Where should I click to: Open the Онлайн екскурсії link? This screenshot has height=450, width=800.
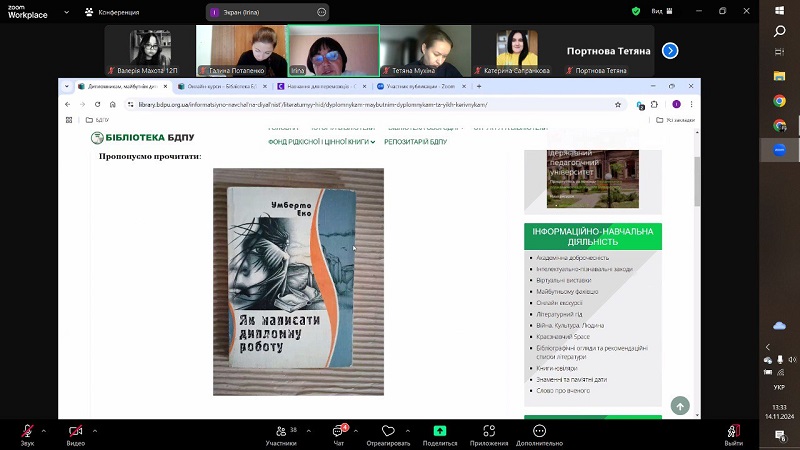[x=559, y=303]
